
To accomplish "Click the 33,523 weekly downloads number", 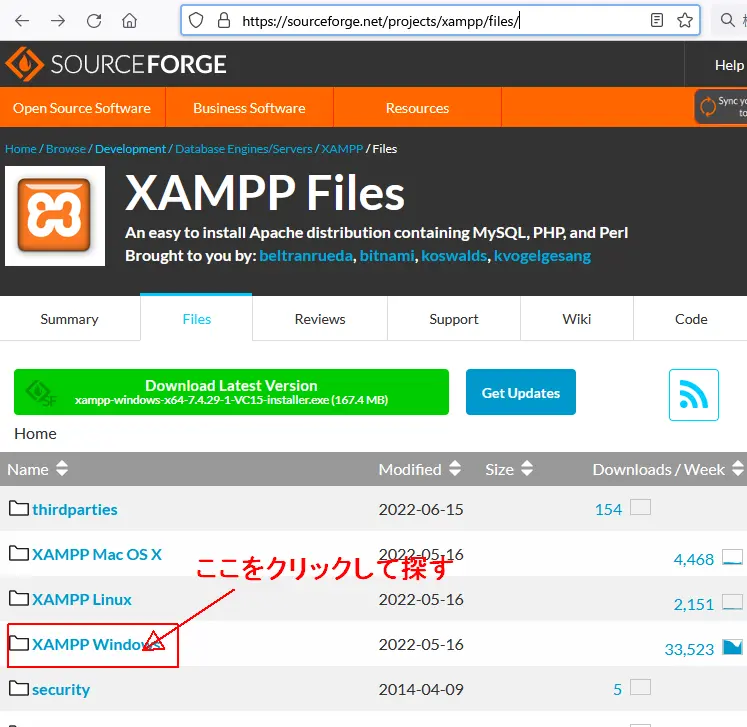I will coord(689,649).
